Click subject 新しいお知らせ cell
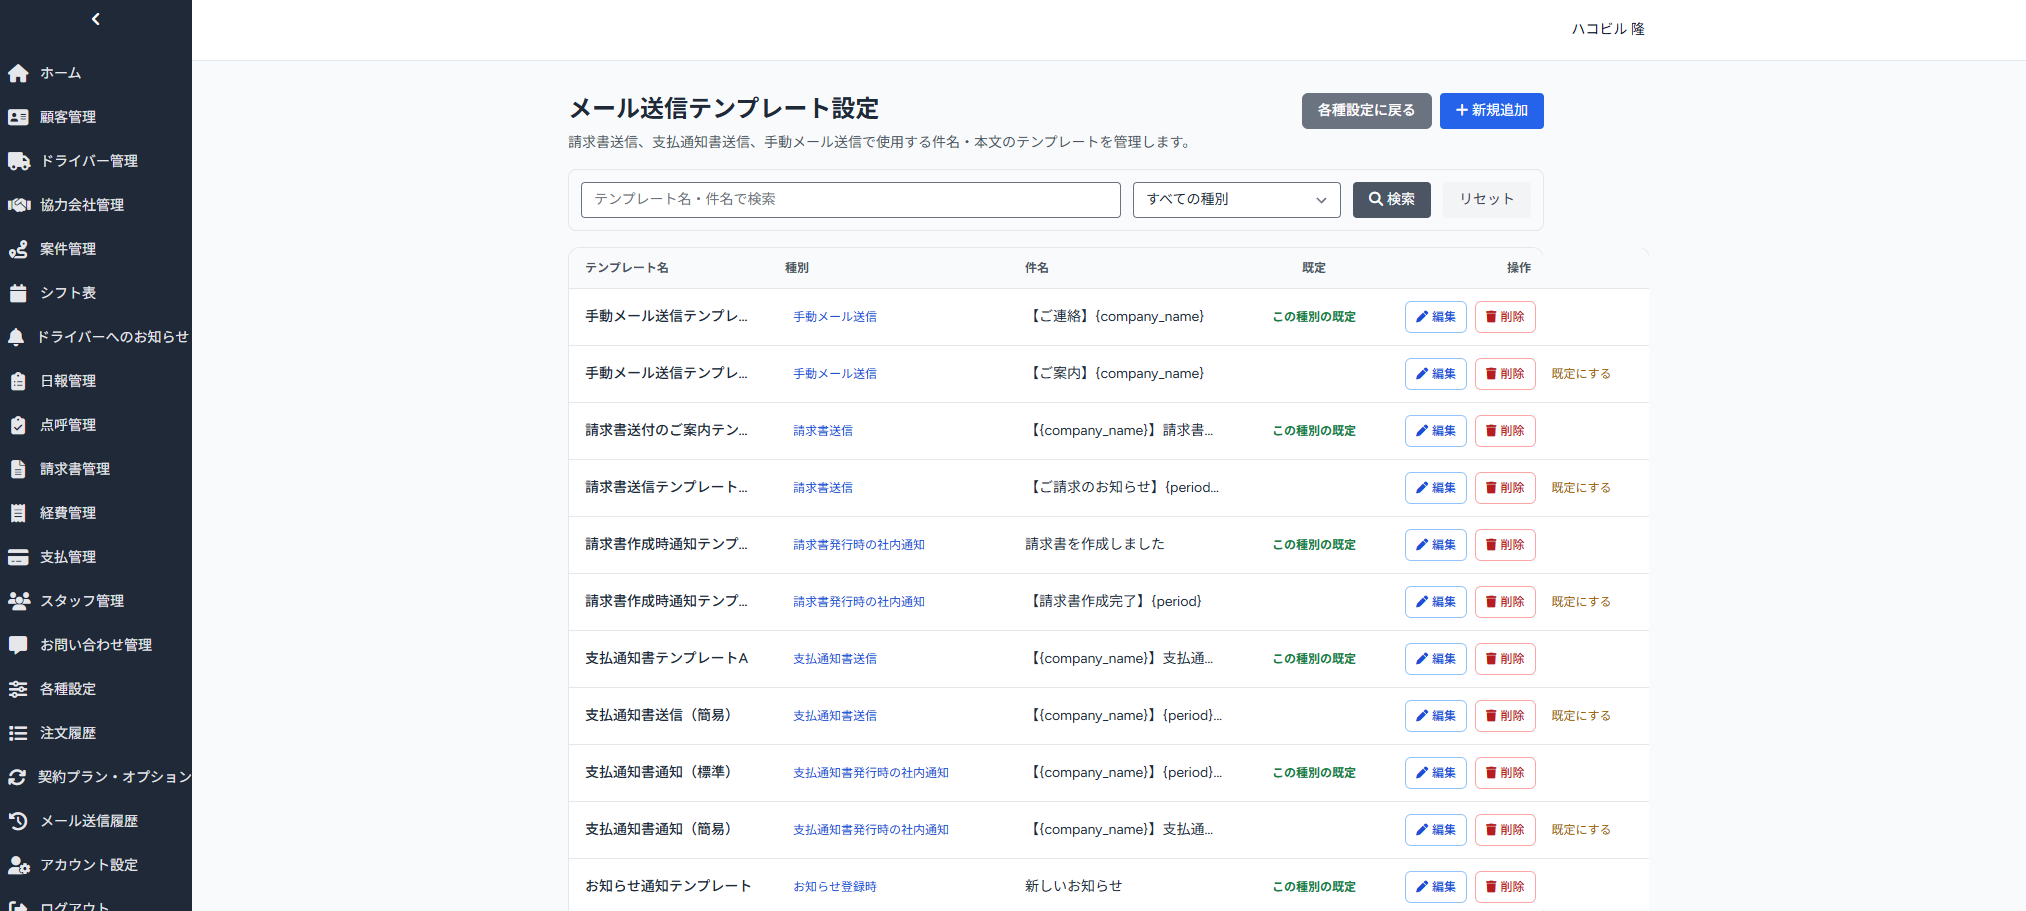The width and height of the screenshot is (2026, 911). click(x=1073, y=886)
